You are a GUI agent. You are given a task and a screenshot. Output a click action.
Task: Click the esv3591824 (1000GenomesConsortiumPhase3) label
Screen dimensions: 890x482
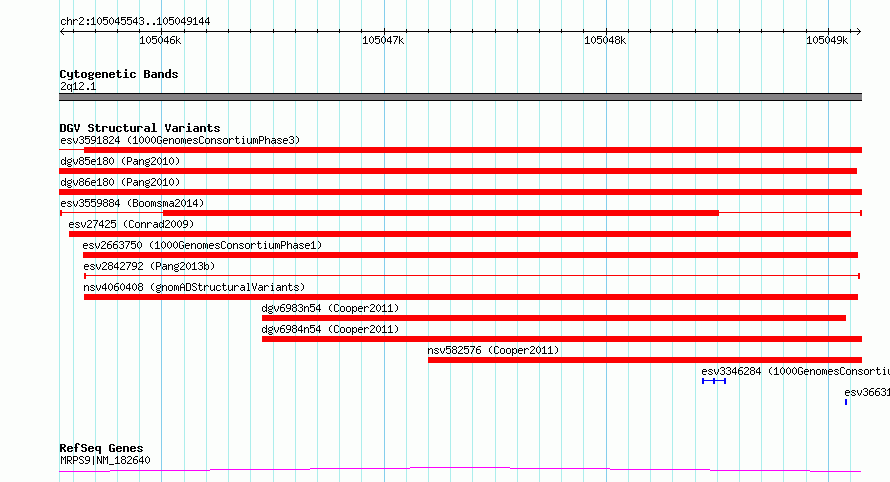click(180, 140)
